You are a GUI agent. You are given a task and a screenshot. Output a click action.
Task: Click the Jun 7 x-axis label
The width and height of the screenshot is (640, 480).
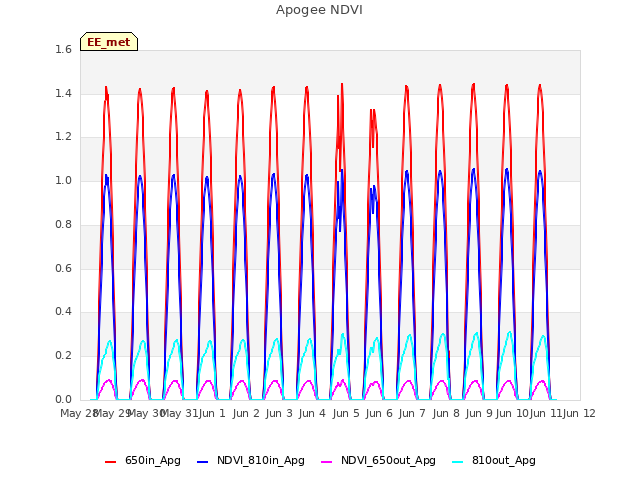(x=412, y=413)
